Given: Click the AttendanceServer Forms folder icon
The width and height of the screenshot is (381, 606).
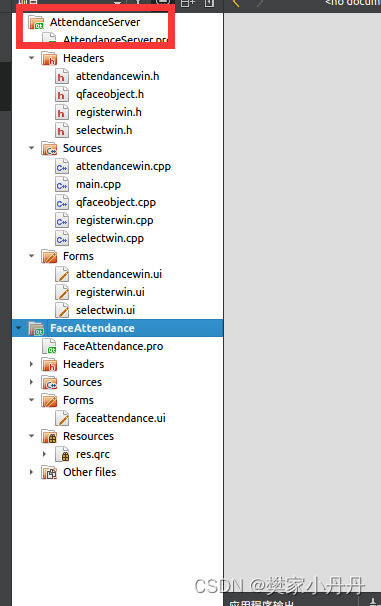Looking at the screenshot, I should coord(49,257).
